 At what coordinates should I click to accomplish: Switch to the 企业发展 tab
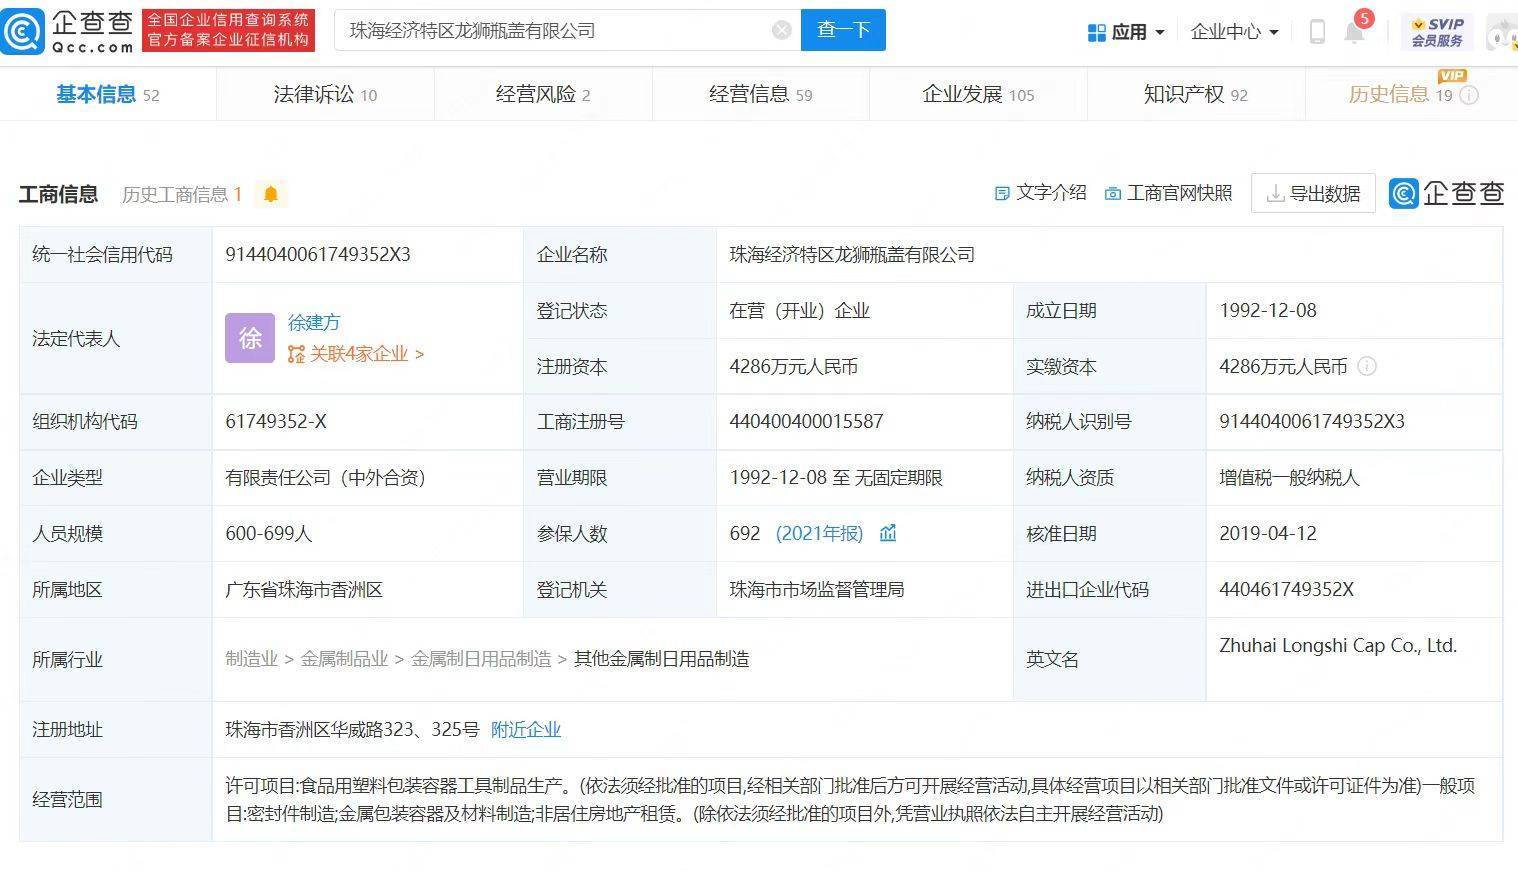(978, 94)
